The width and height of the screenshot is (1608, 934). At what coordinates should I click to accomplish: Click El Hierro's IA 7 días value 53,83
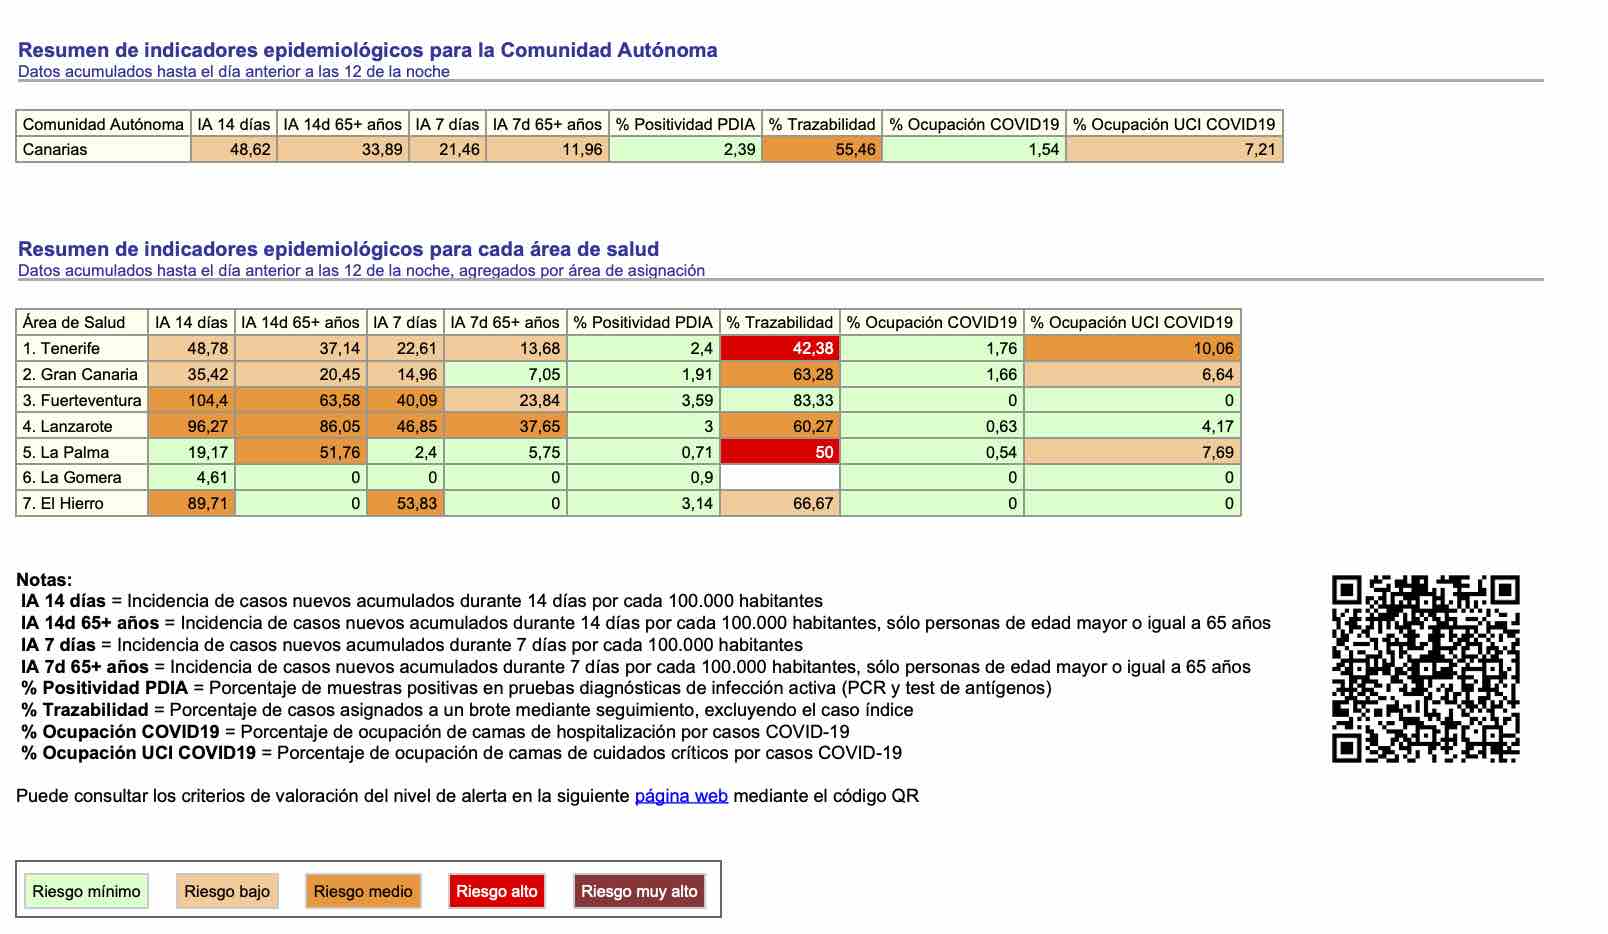[406, 503]
